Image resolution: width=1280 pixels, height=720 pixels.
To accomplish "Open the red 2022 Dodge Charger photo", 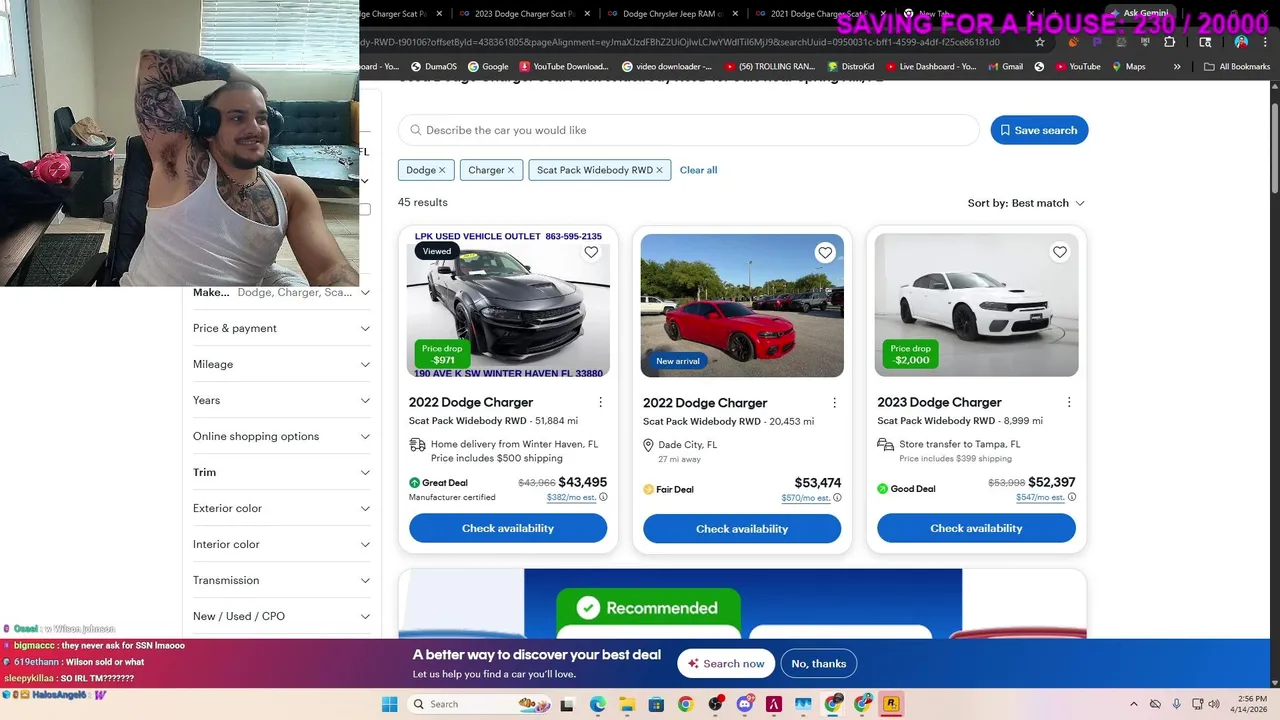I will pos(742,306).
